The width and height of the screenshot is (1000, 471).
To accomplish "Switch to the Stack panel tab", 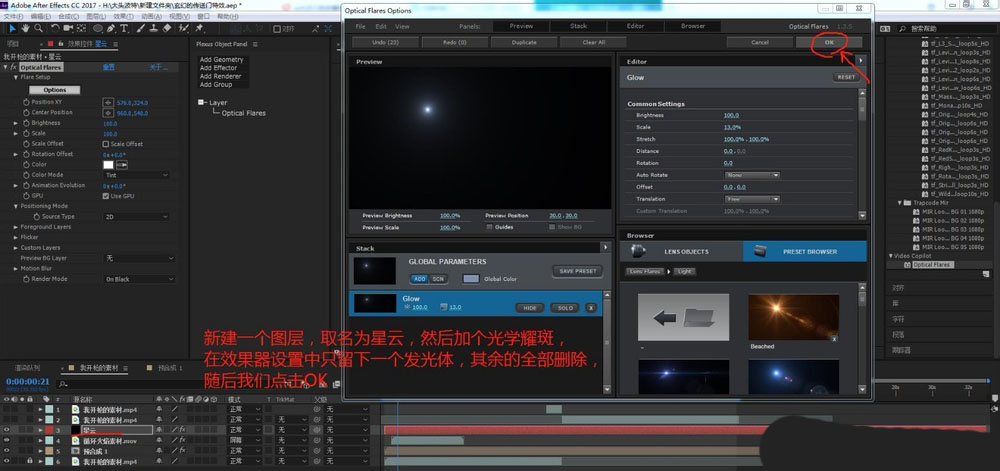I will [x=578, y=25].
